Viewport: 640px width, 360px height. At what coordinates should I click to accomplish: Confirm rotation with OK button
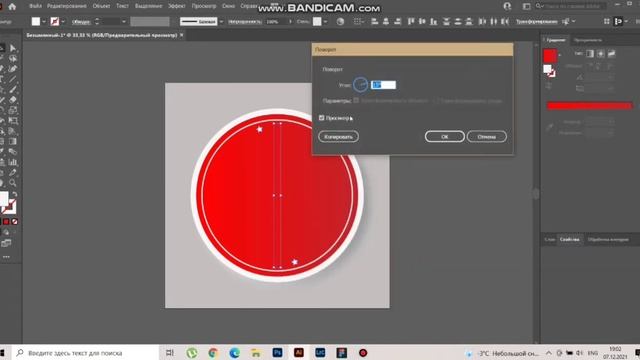(x=444, y=137)
